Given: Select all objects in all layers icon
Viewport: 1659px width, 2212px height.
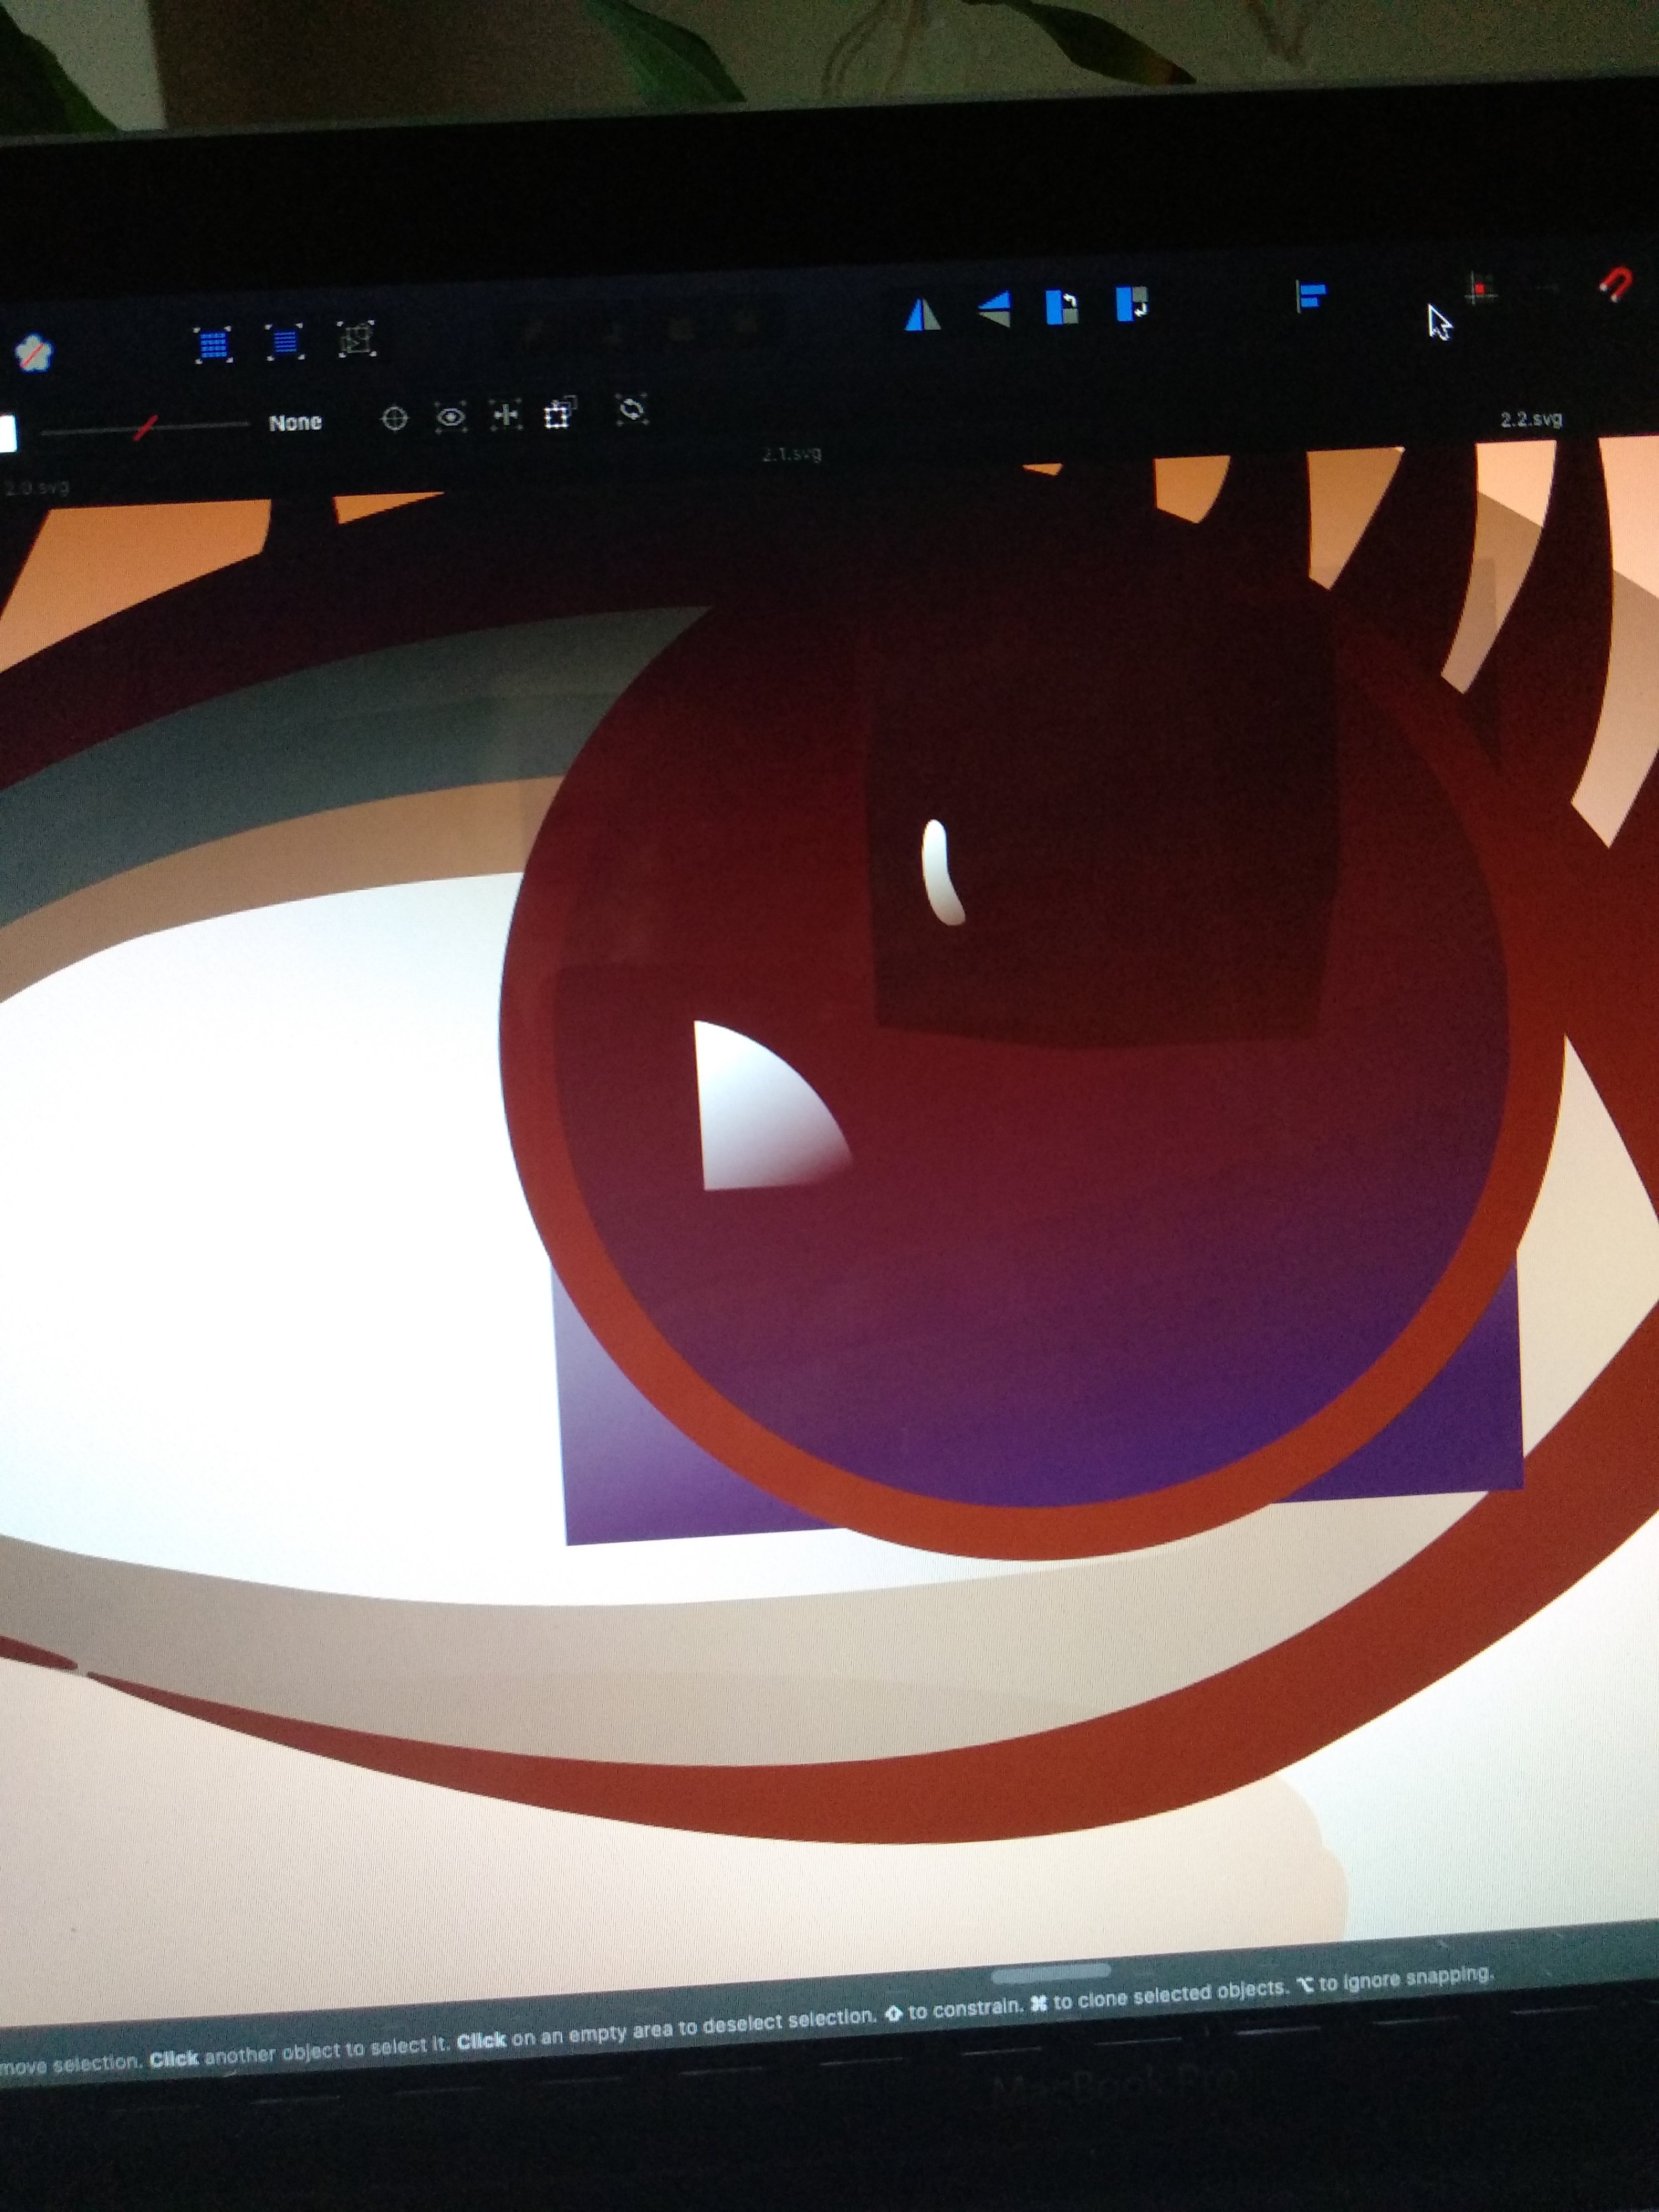Looking at the screenshot, I should 213,344.
